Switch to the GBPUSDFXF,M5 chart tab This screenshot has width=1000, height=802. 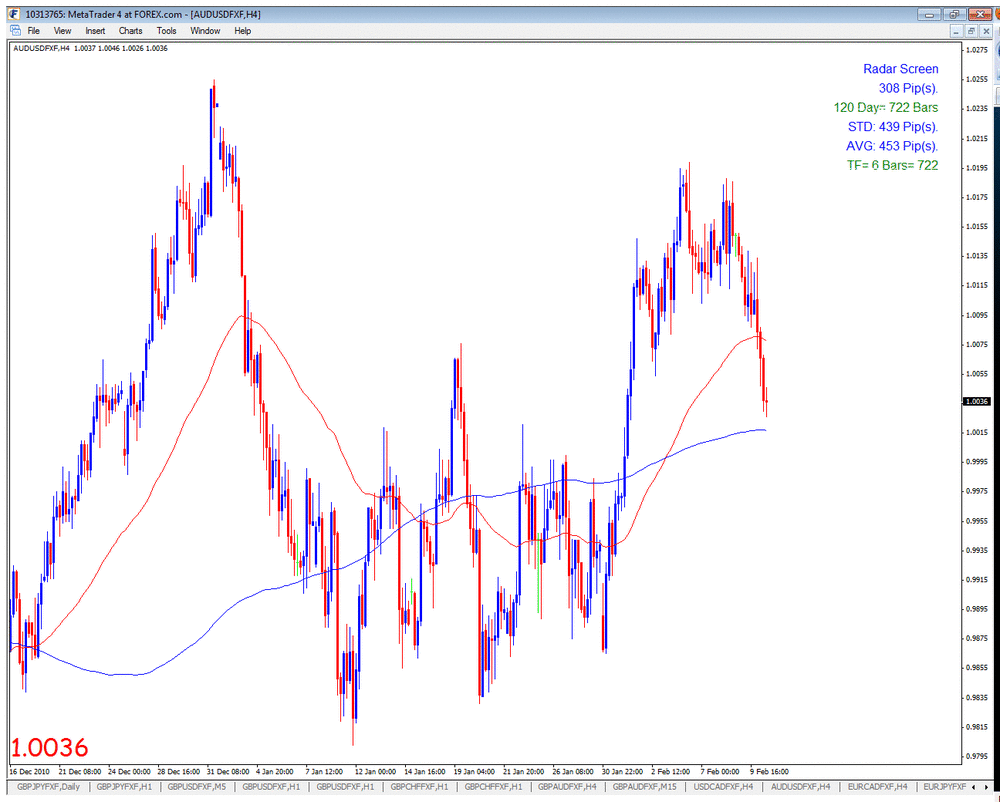point(196,787)
